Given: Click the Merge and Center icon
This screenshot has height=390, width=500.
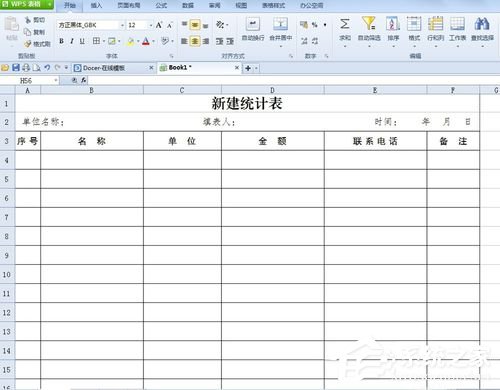Looking at the screenshot, I should [x=280, y=24].
